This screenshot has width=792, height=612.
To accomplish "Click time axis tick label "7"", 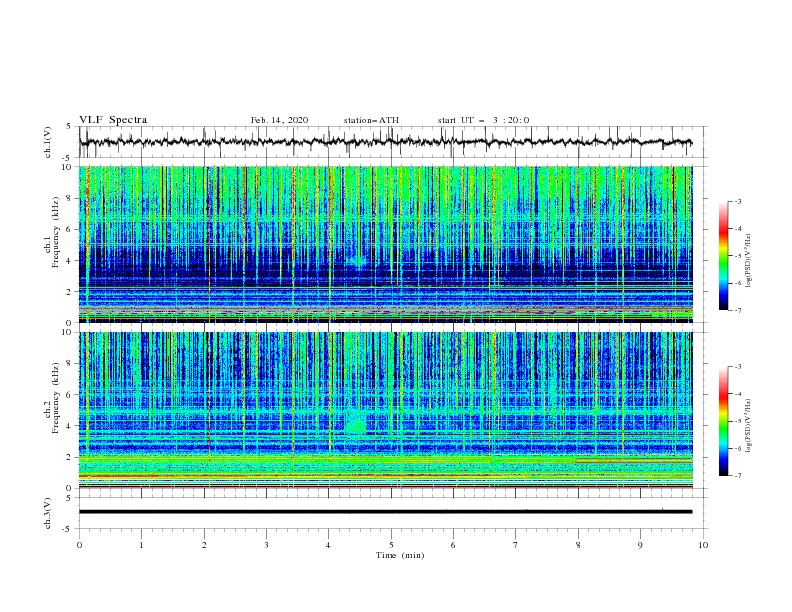I will pos(516,545).
